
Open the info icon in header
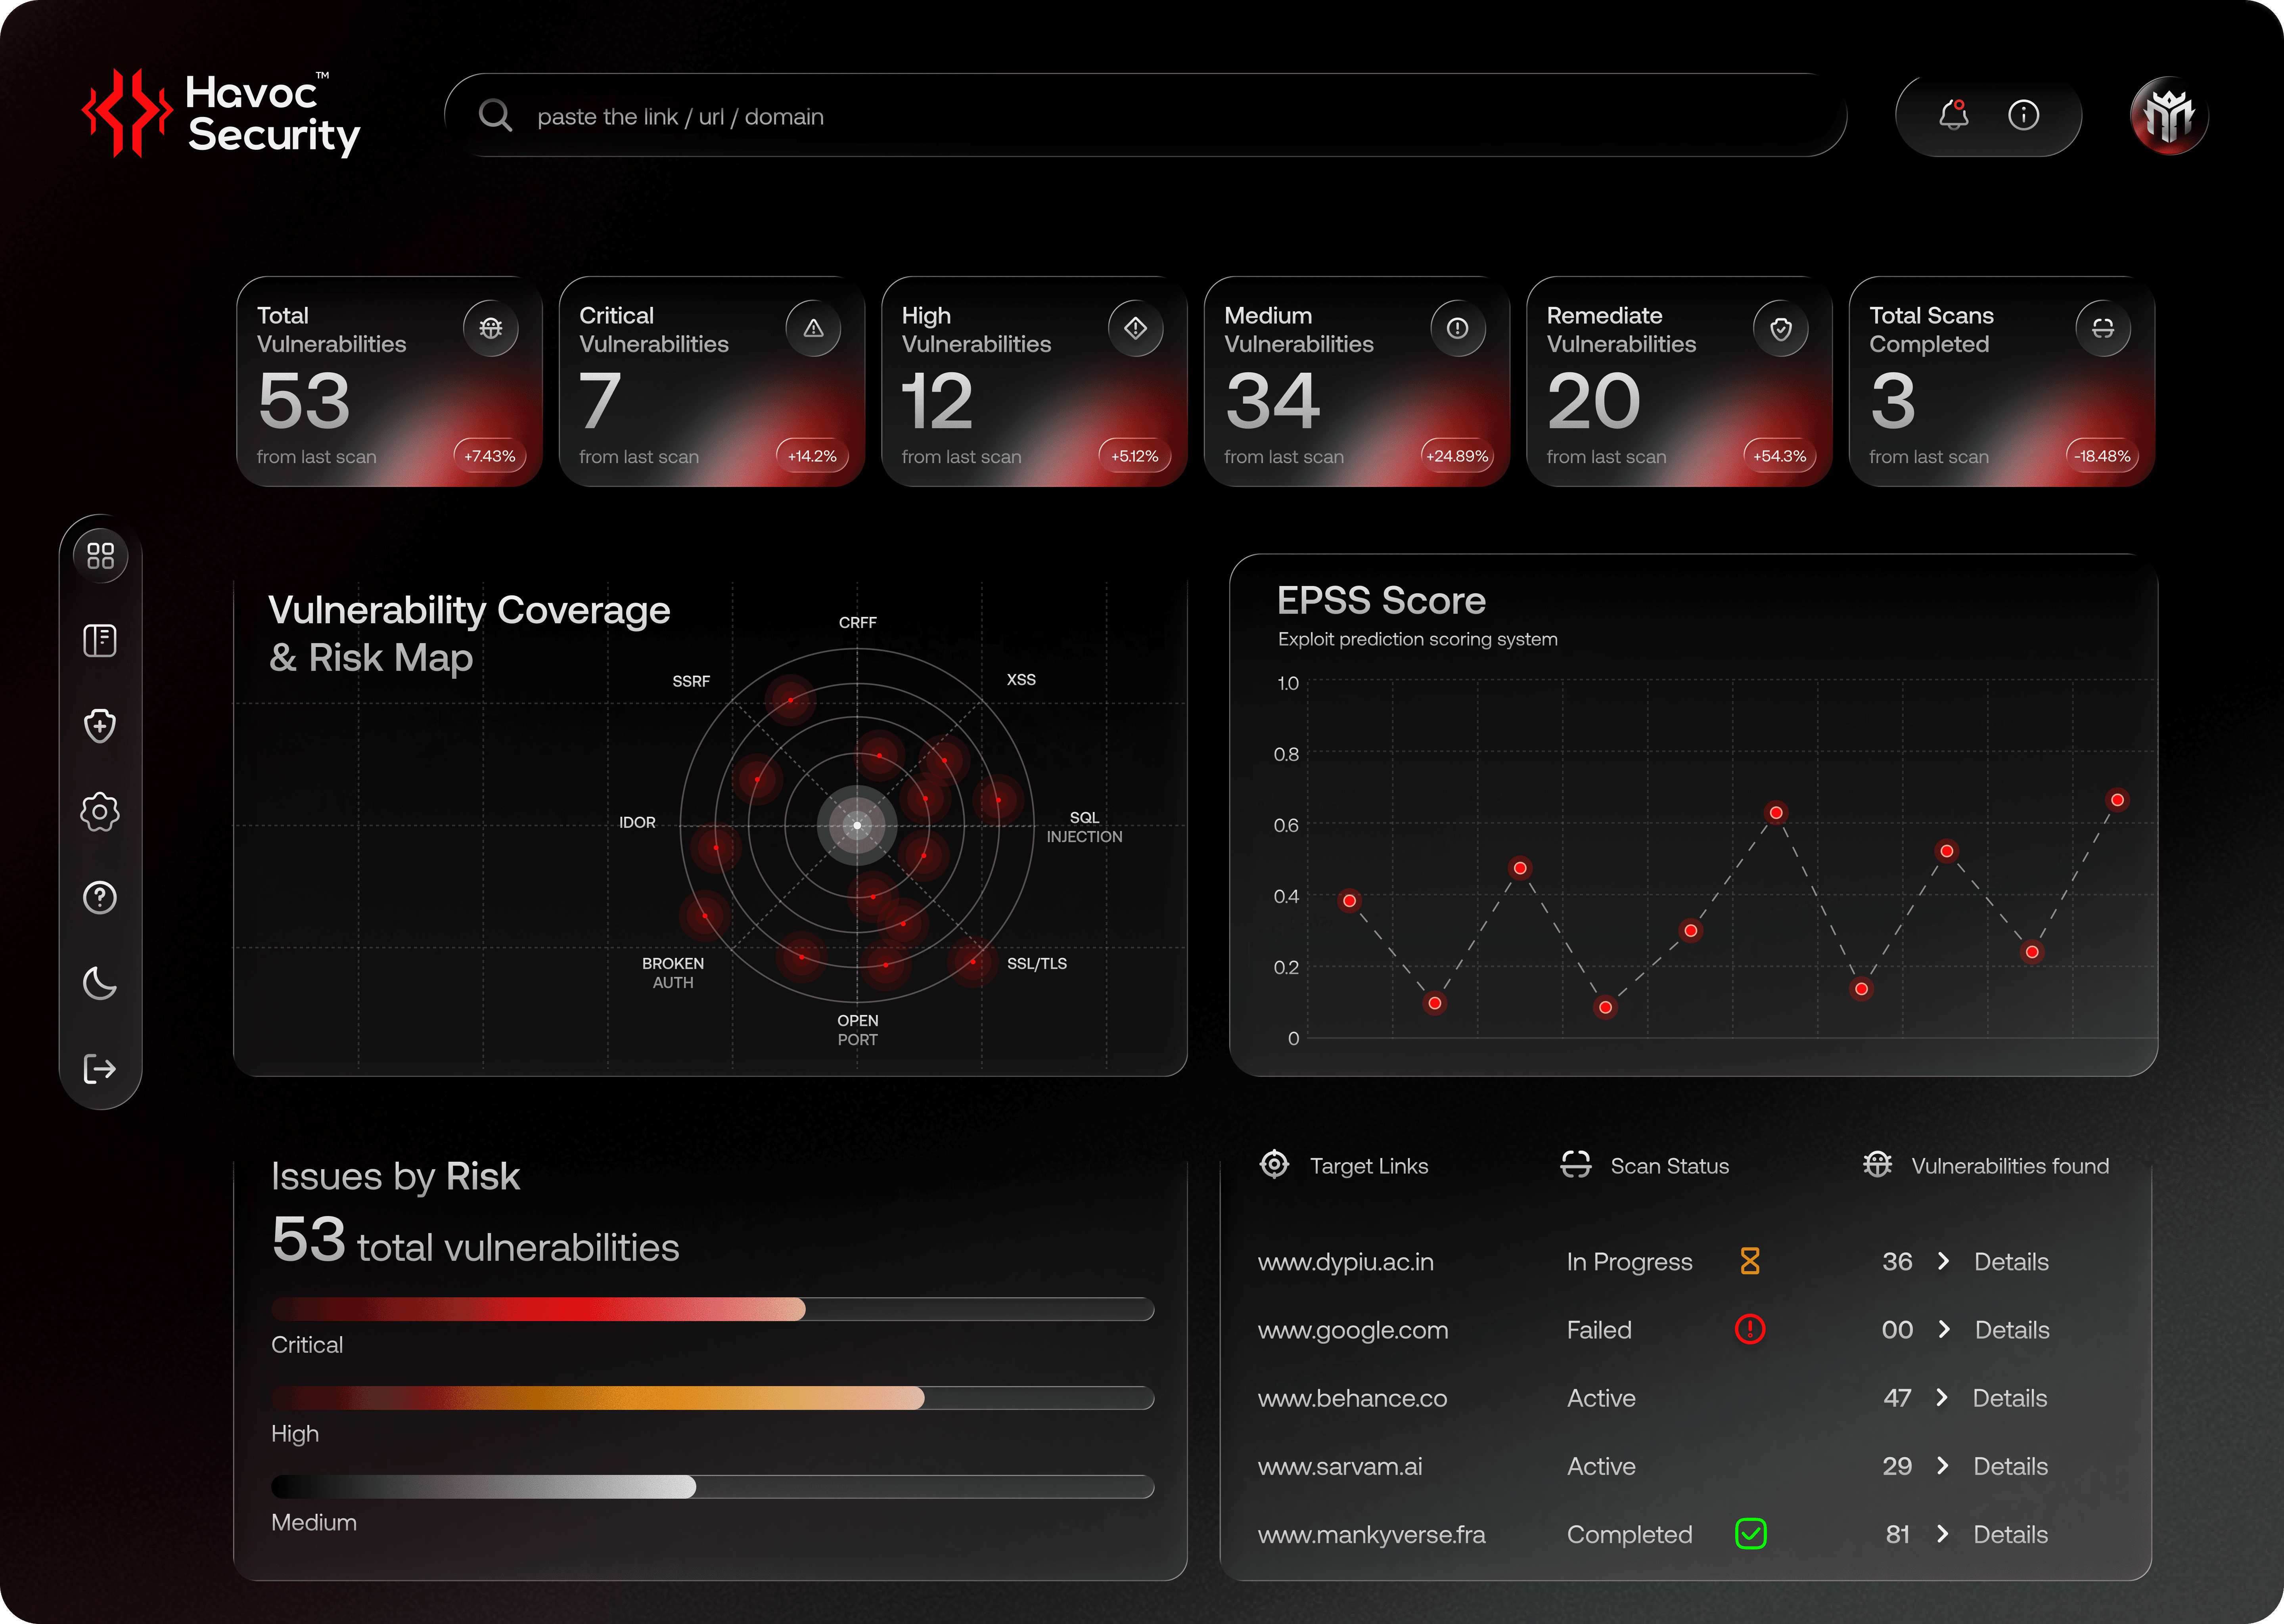click(x=2023, y=115)
